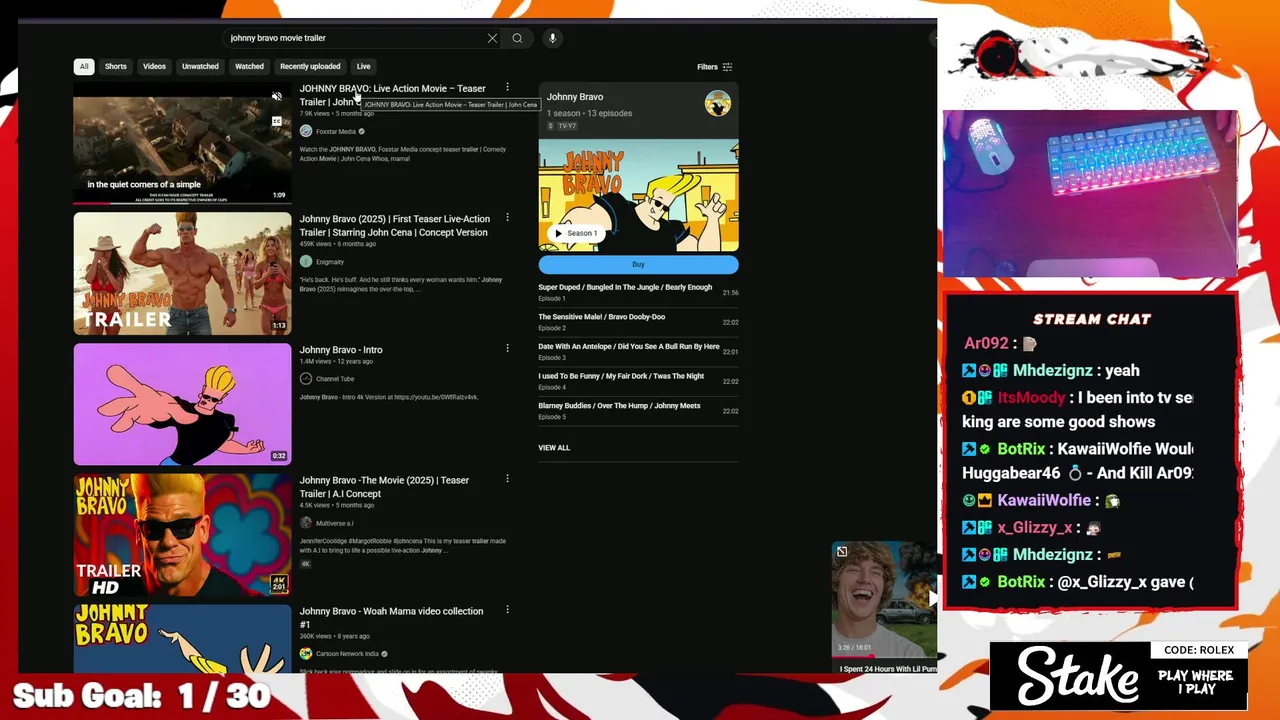The height and width of the screenshot is (720, 1280).
Task: Select the Videos filter chip
Action: [x=154, y=67]
